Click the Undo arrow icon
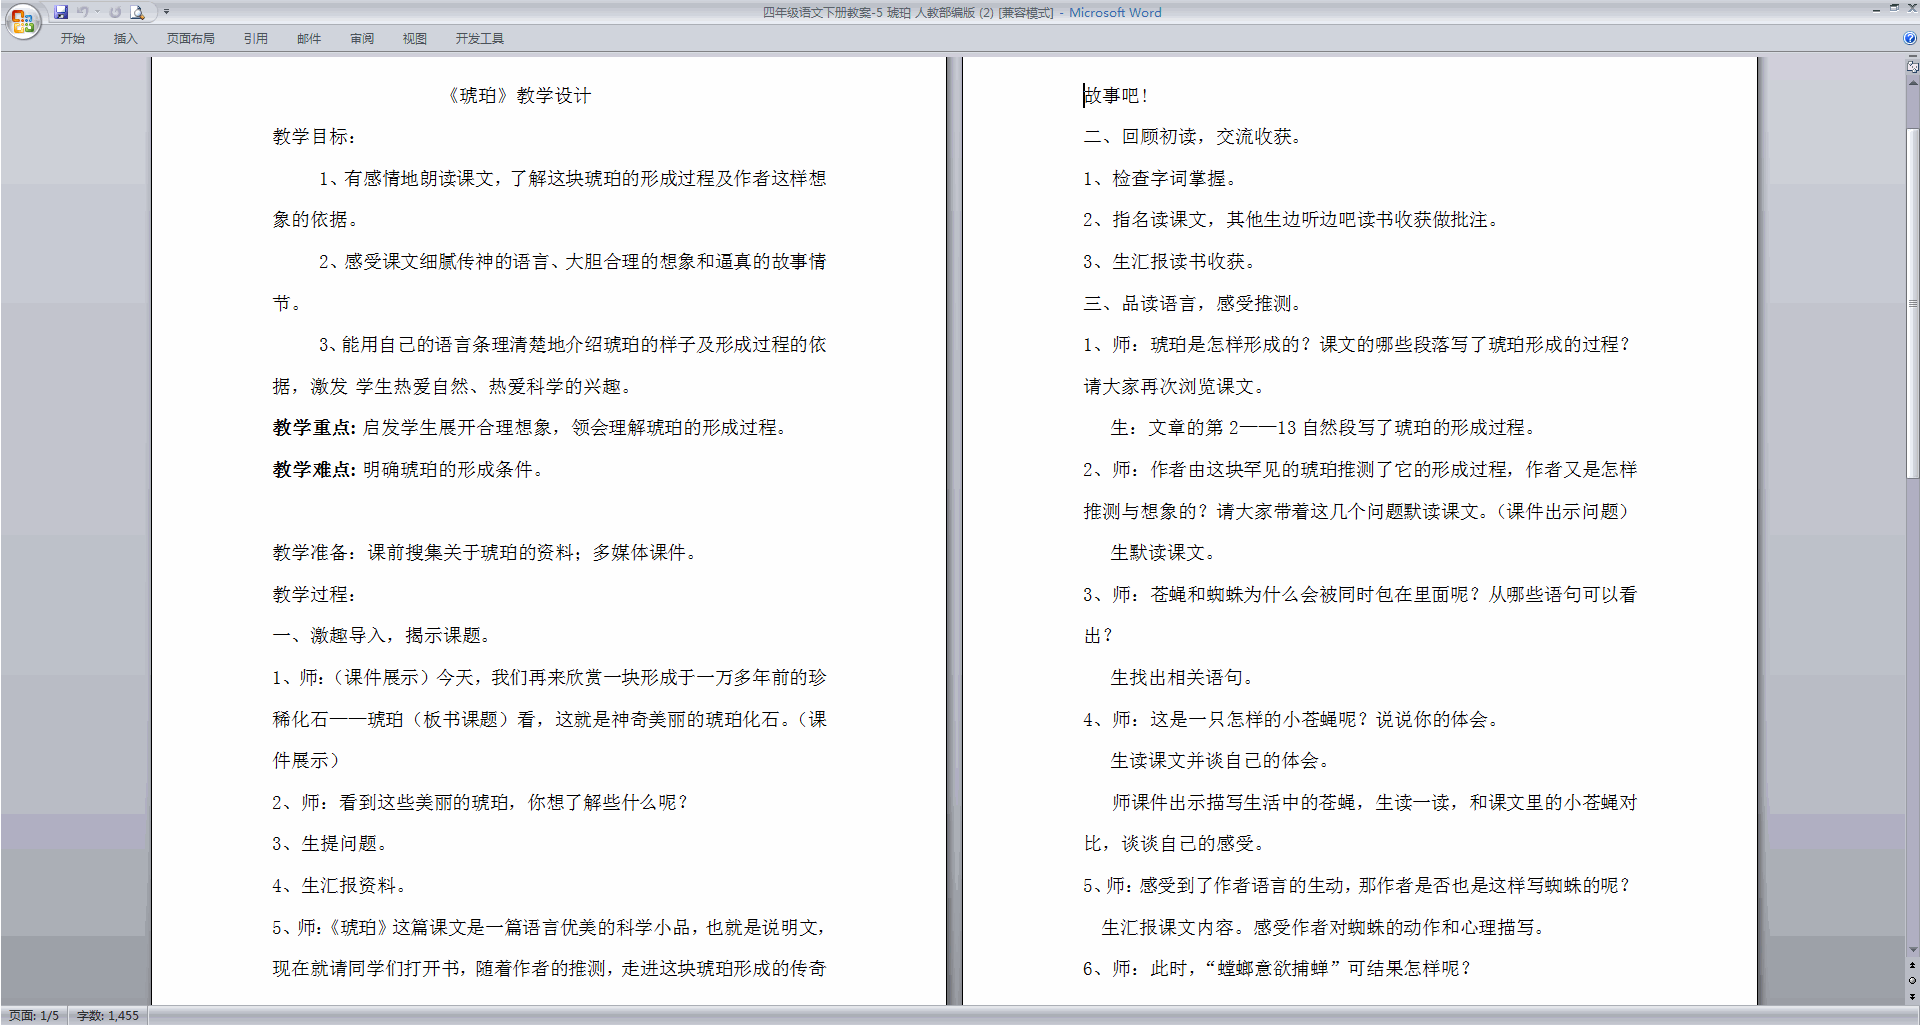 pyautogui.click(x=83, y=12)
